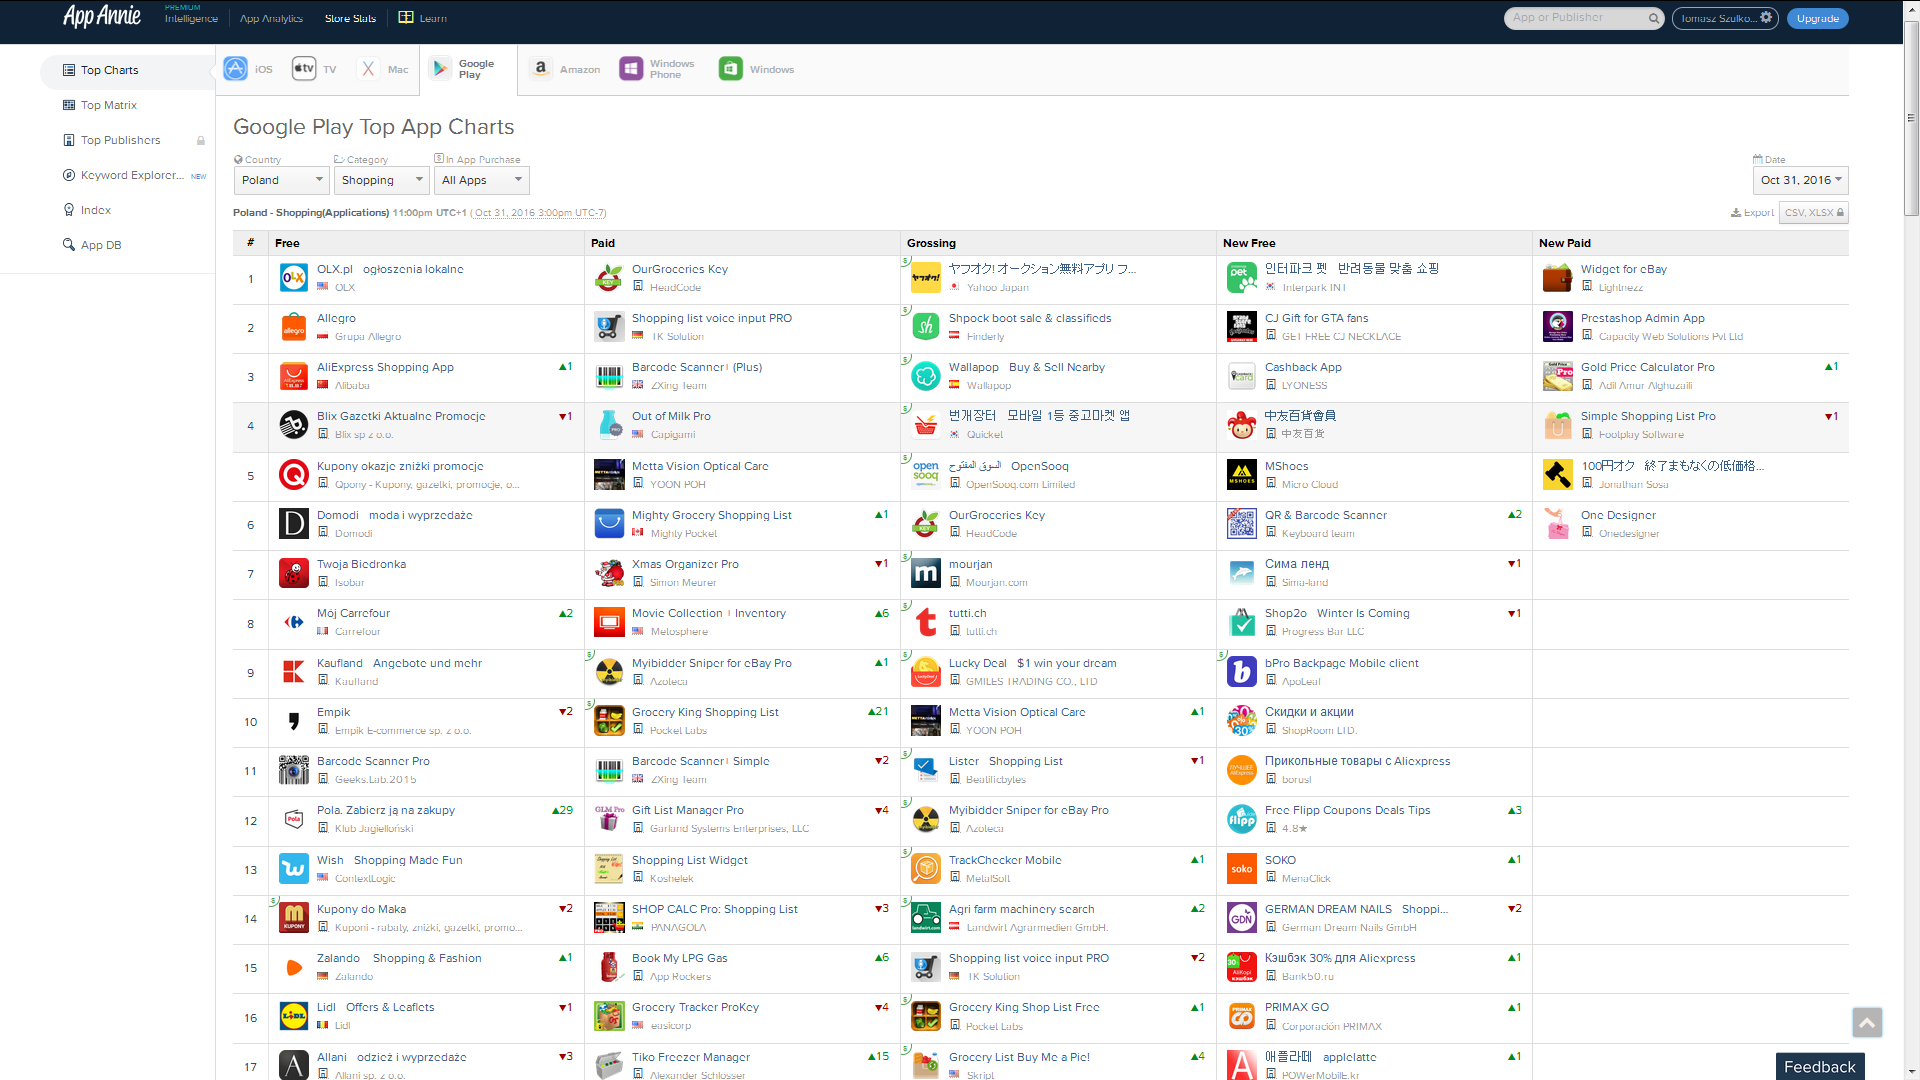Click the Upgrade button

coord(1817,18)
